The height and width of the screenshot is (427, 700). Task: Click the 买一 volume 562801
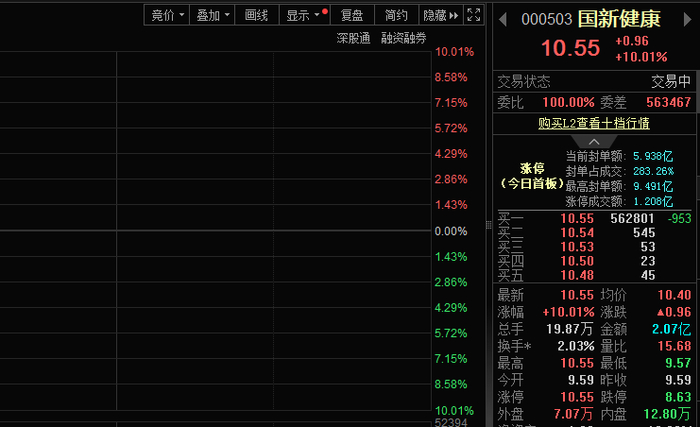[632, 218]
